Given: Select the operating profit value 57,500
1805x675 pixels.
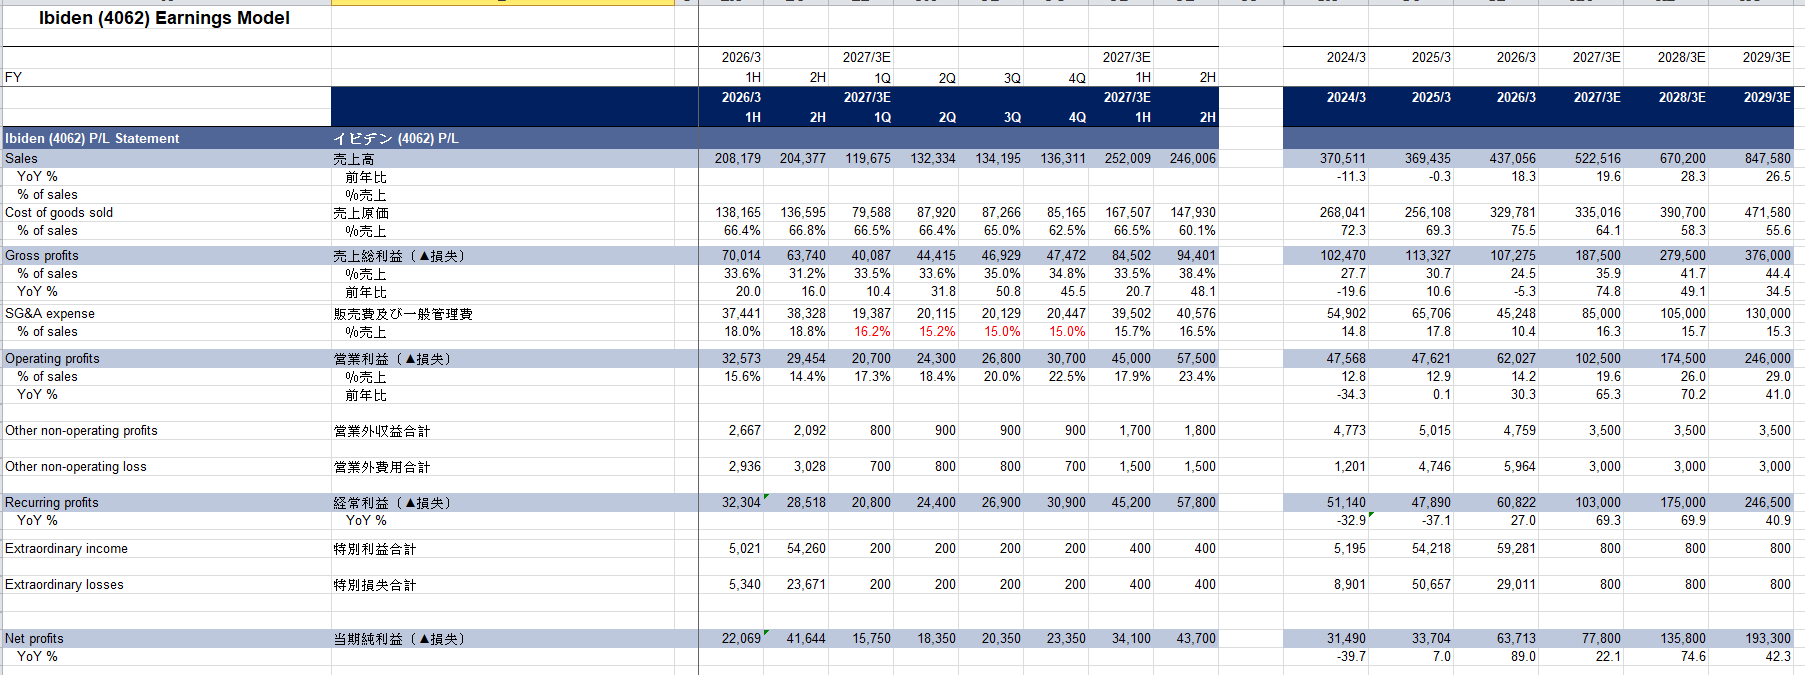Looking at the screenshot, I should coord(1196,358).
